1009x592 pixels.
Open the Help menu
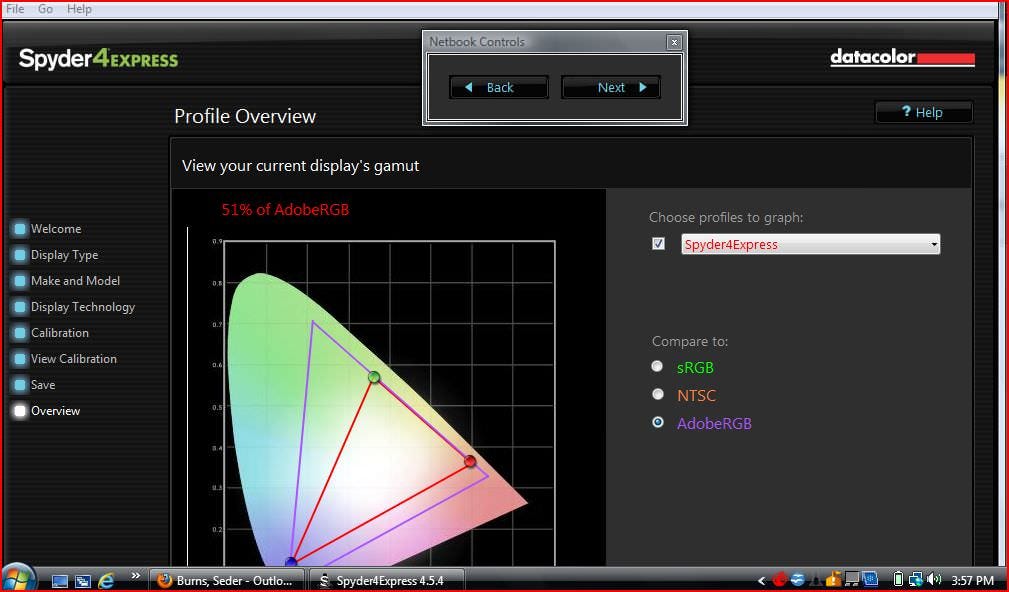tap(79, 9)
